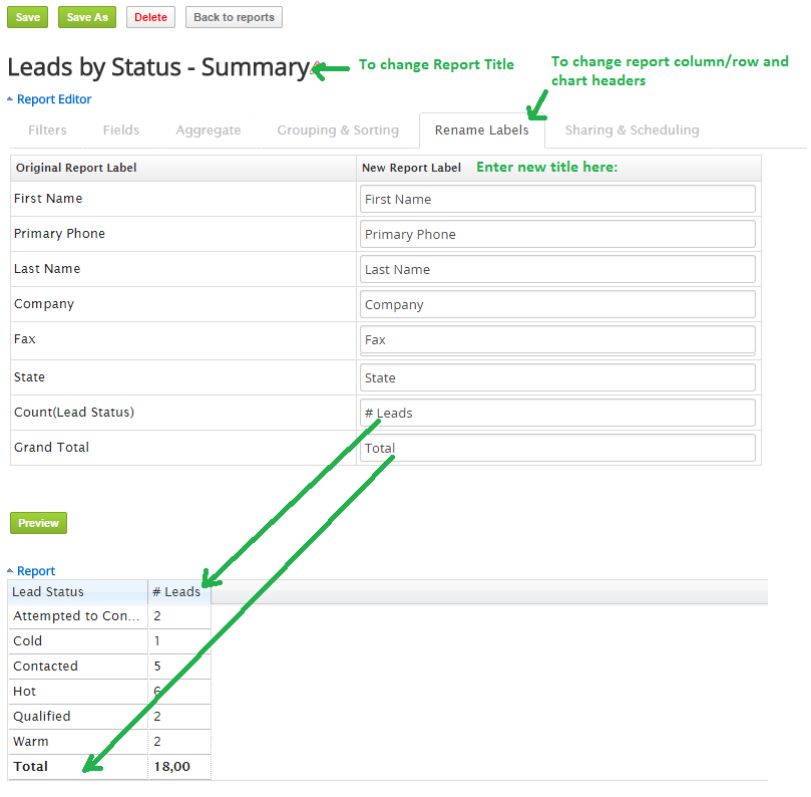
Task: Click the green Save button
Action: click(x=27, y=17)
